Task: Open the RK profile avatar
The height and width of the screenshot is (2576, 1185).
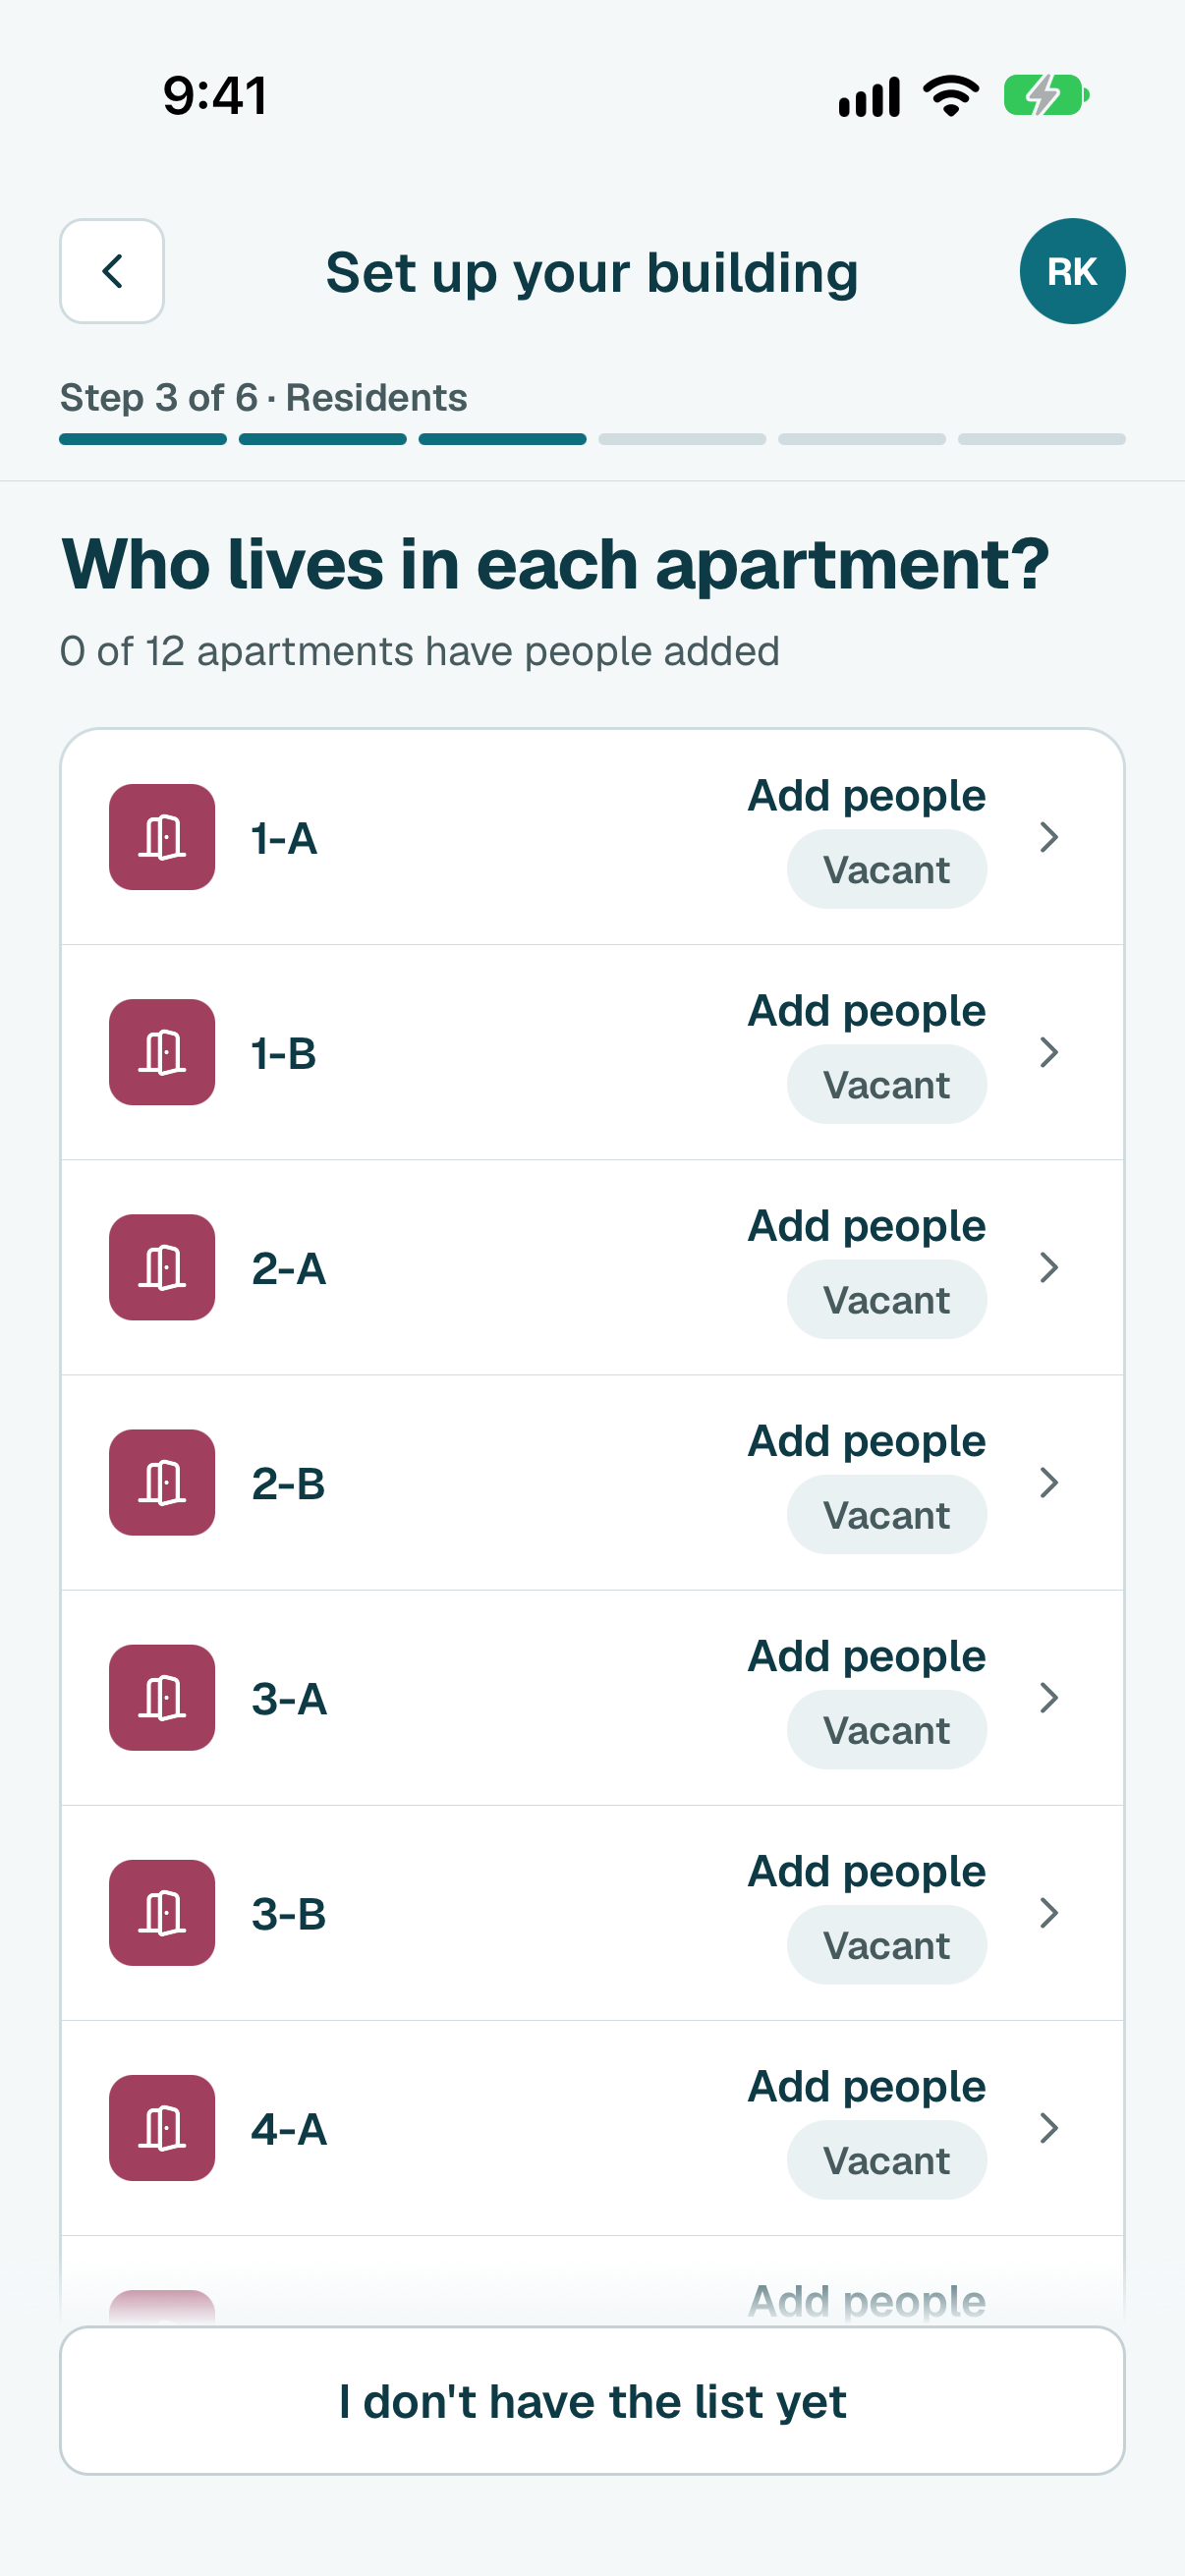Action: (1072, 271)
